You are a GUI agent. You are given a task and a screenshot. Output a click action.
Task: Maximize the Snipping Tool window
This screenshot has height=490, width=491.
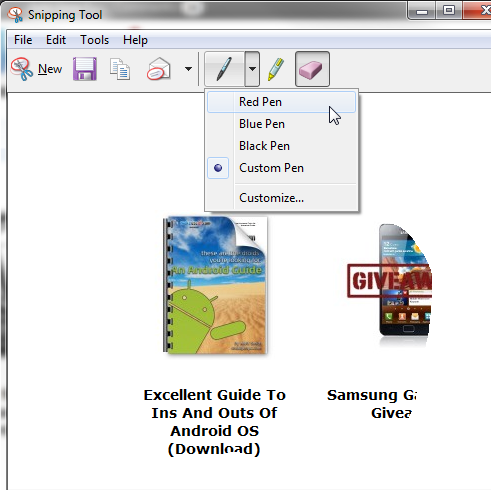pyautogui.click(x=449, y=11)
